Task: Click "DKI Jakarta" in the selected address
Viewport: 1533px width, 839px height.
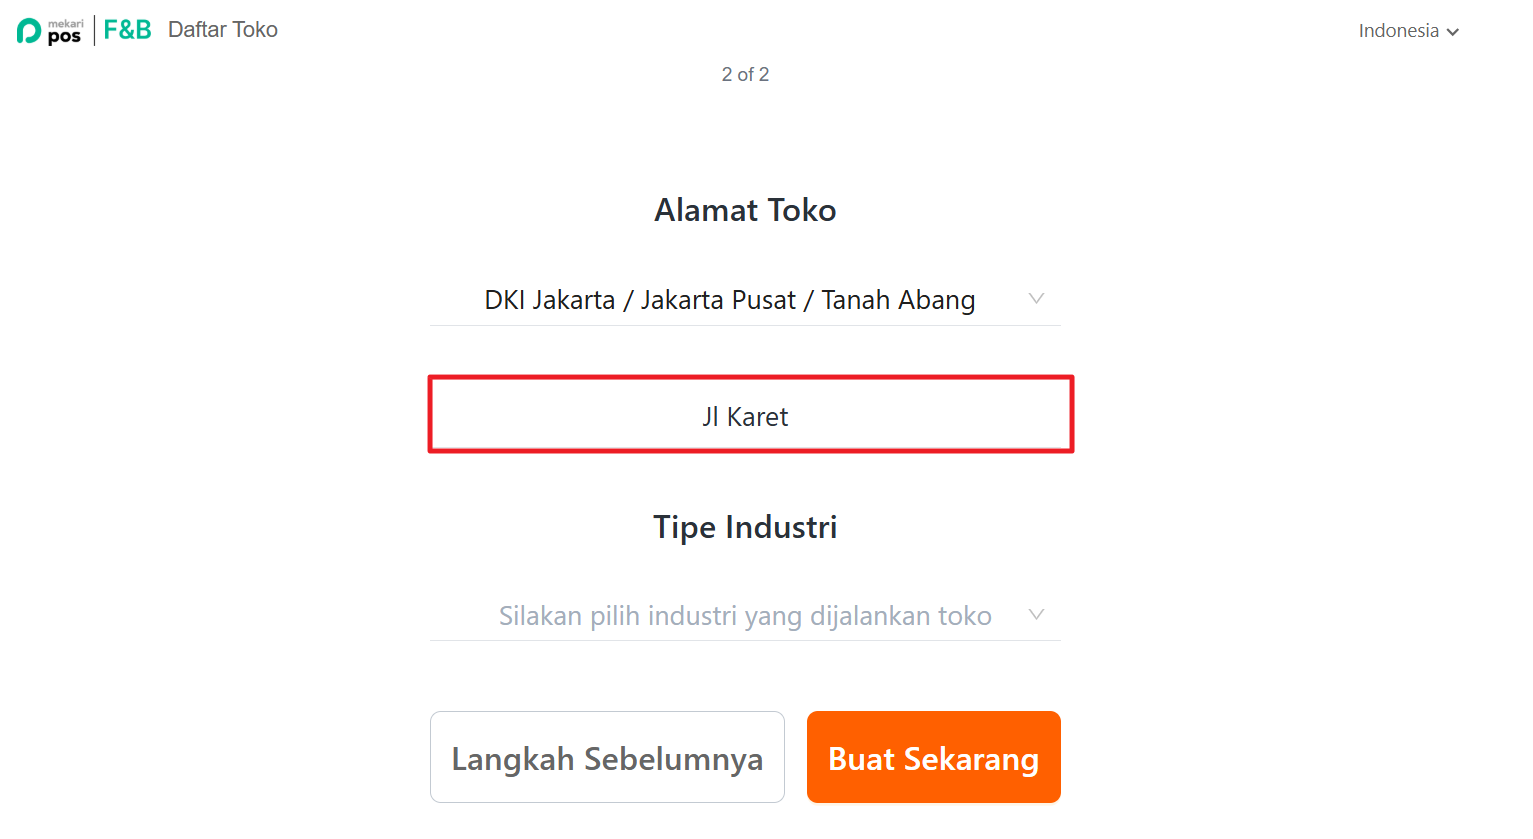Action: point(549,300)
